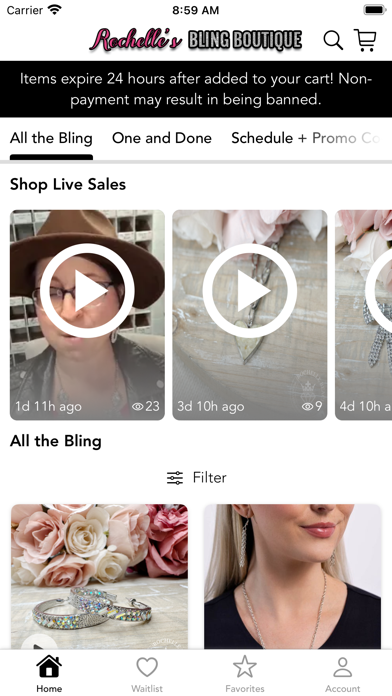Click the view count eye icon showing 23
Image resolution: width=392 pixels, height=696 pixels.
[137, 407]
